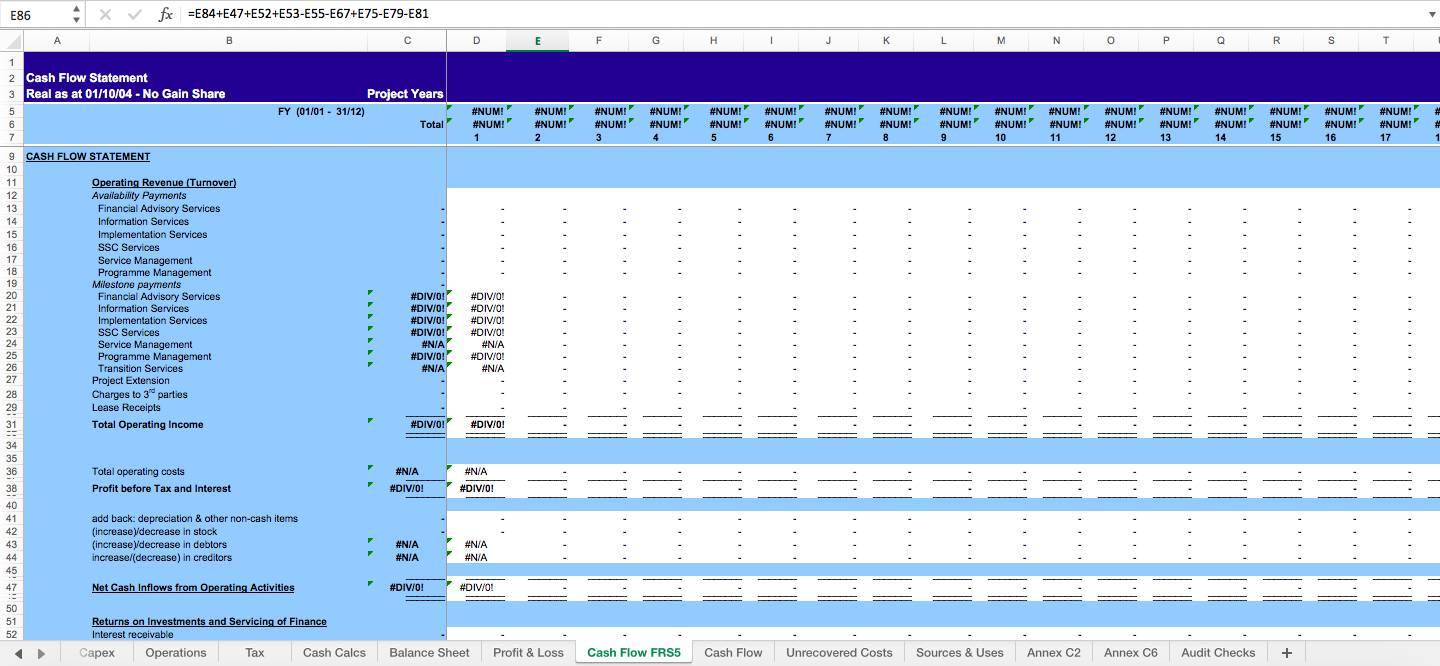Screen dimensions: 1440x666
Task: Click the 'Project Extension' row label
Action: click(131, 381)
